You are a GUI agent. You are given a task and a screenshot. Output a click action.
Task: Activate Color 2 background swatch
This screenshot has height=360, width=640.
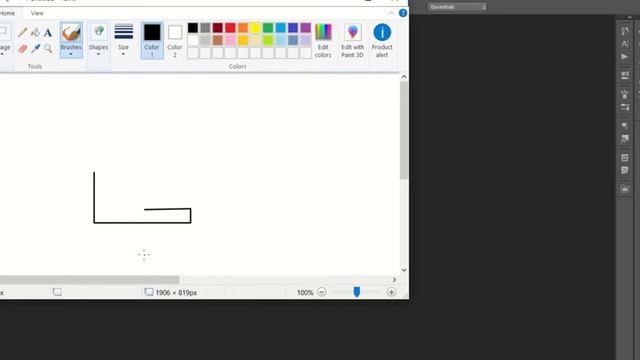[175, 40]
